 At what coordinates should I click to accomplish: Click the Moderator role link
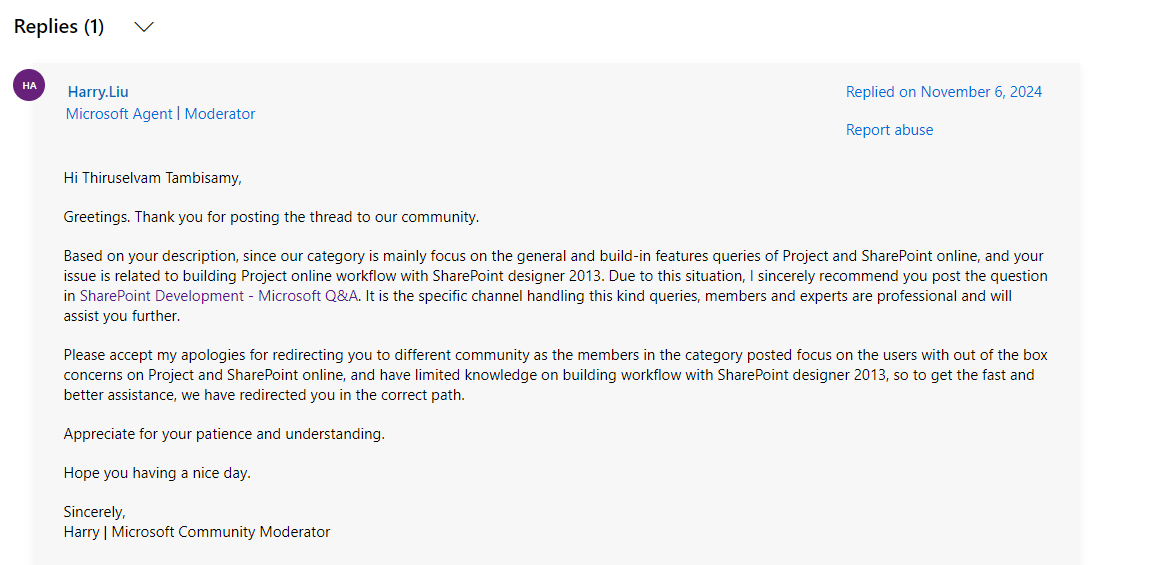tap(220, 114)
